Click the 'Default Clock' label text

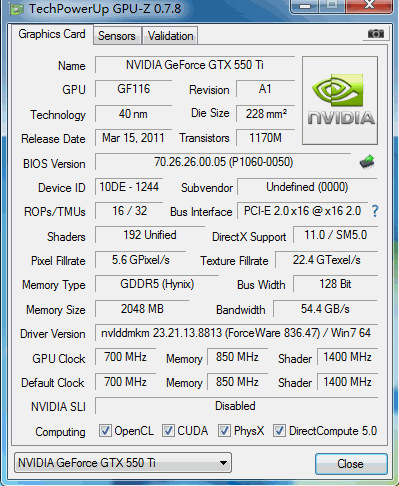point(53,383)
